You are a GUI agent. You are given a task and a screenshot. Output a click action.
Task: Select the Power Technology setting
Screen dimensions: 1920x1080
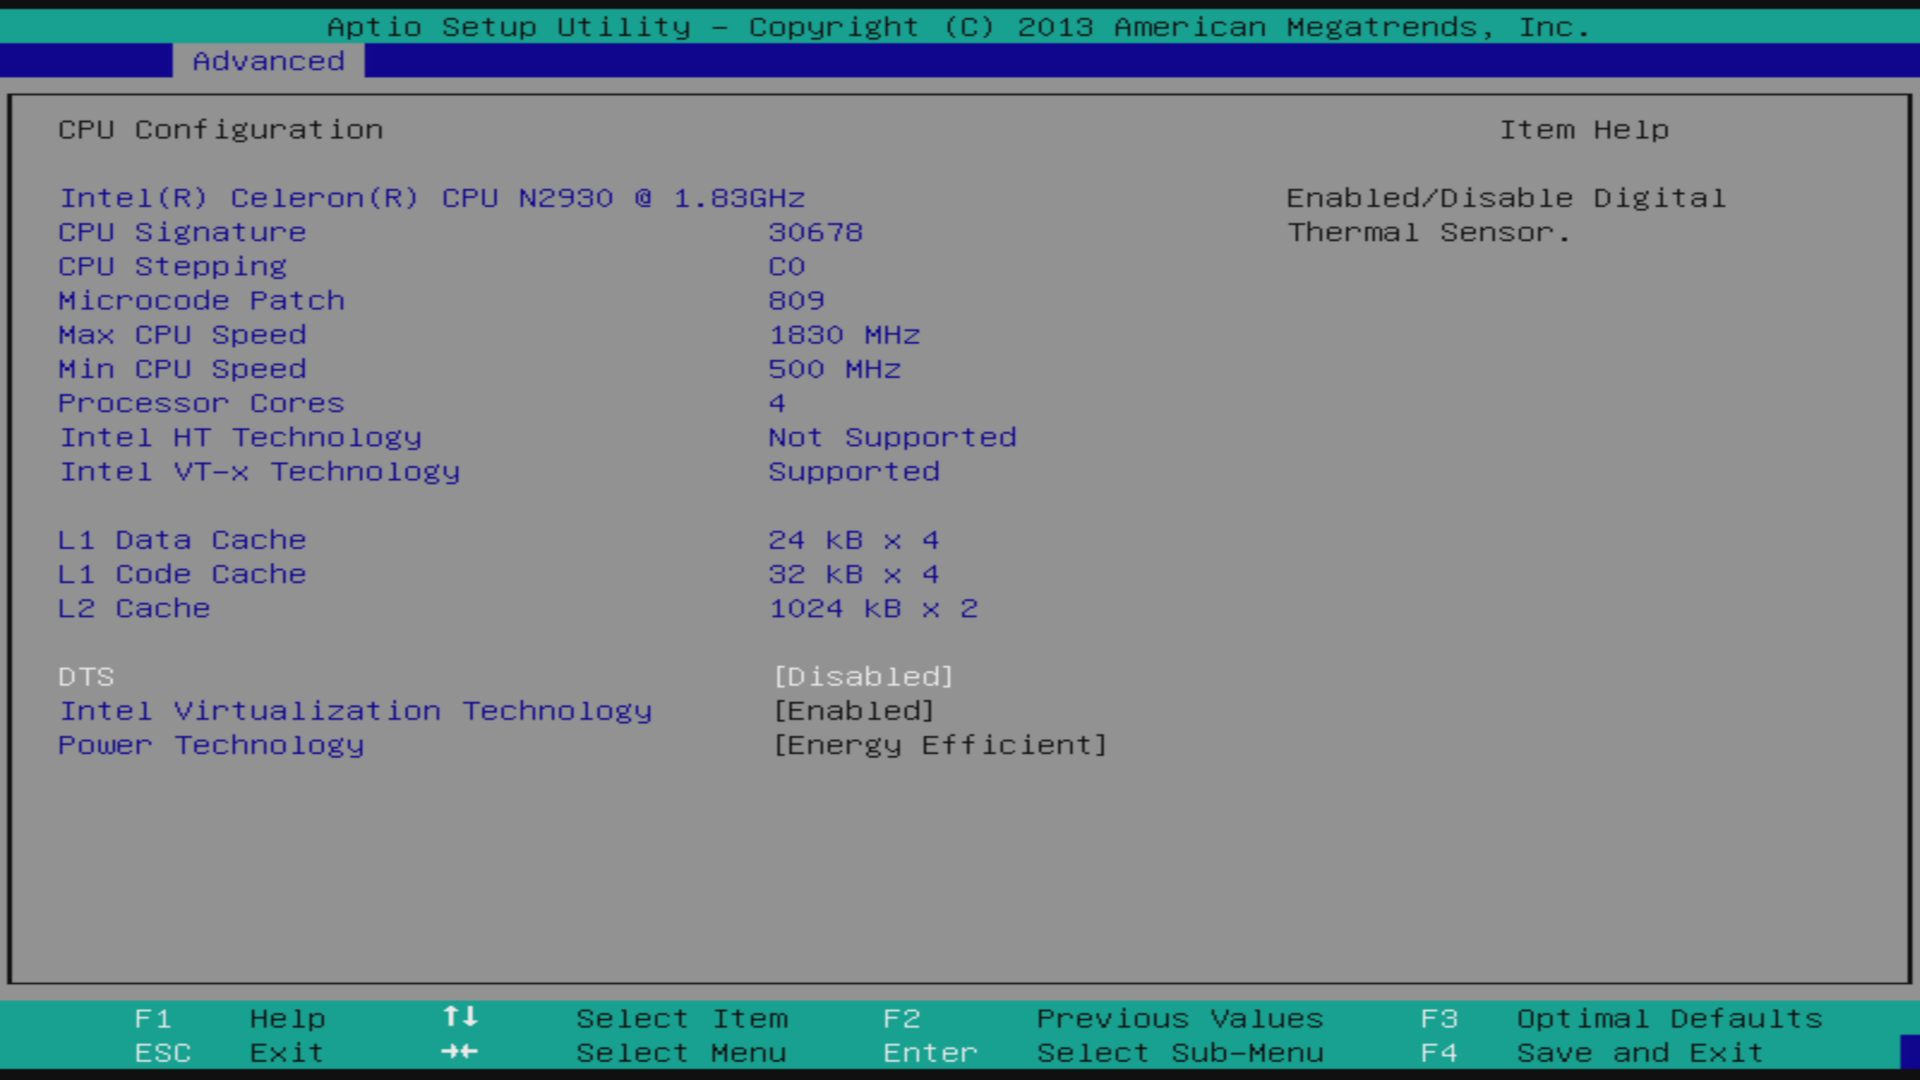tap(211, 745)
